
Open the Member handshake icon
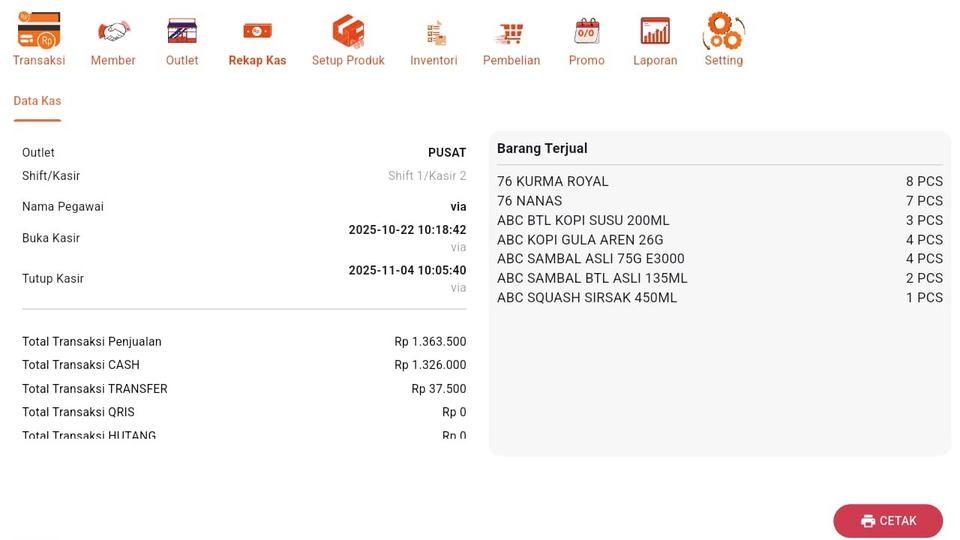pos(113,31)
